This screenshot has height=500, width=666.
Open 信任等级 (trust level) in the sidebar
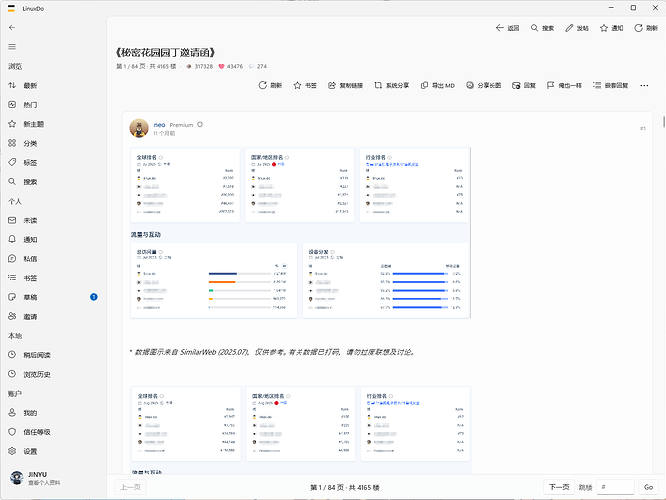pos(53,432)
